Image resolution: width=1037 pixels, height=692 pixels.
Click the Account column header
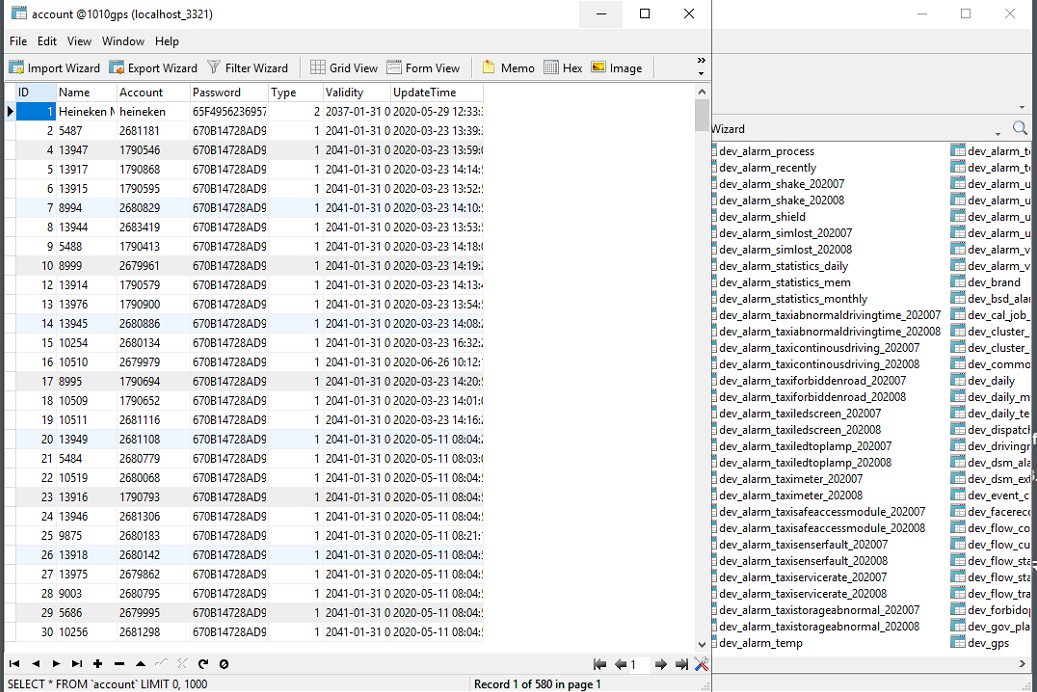(x=153, y=92)
